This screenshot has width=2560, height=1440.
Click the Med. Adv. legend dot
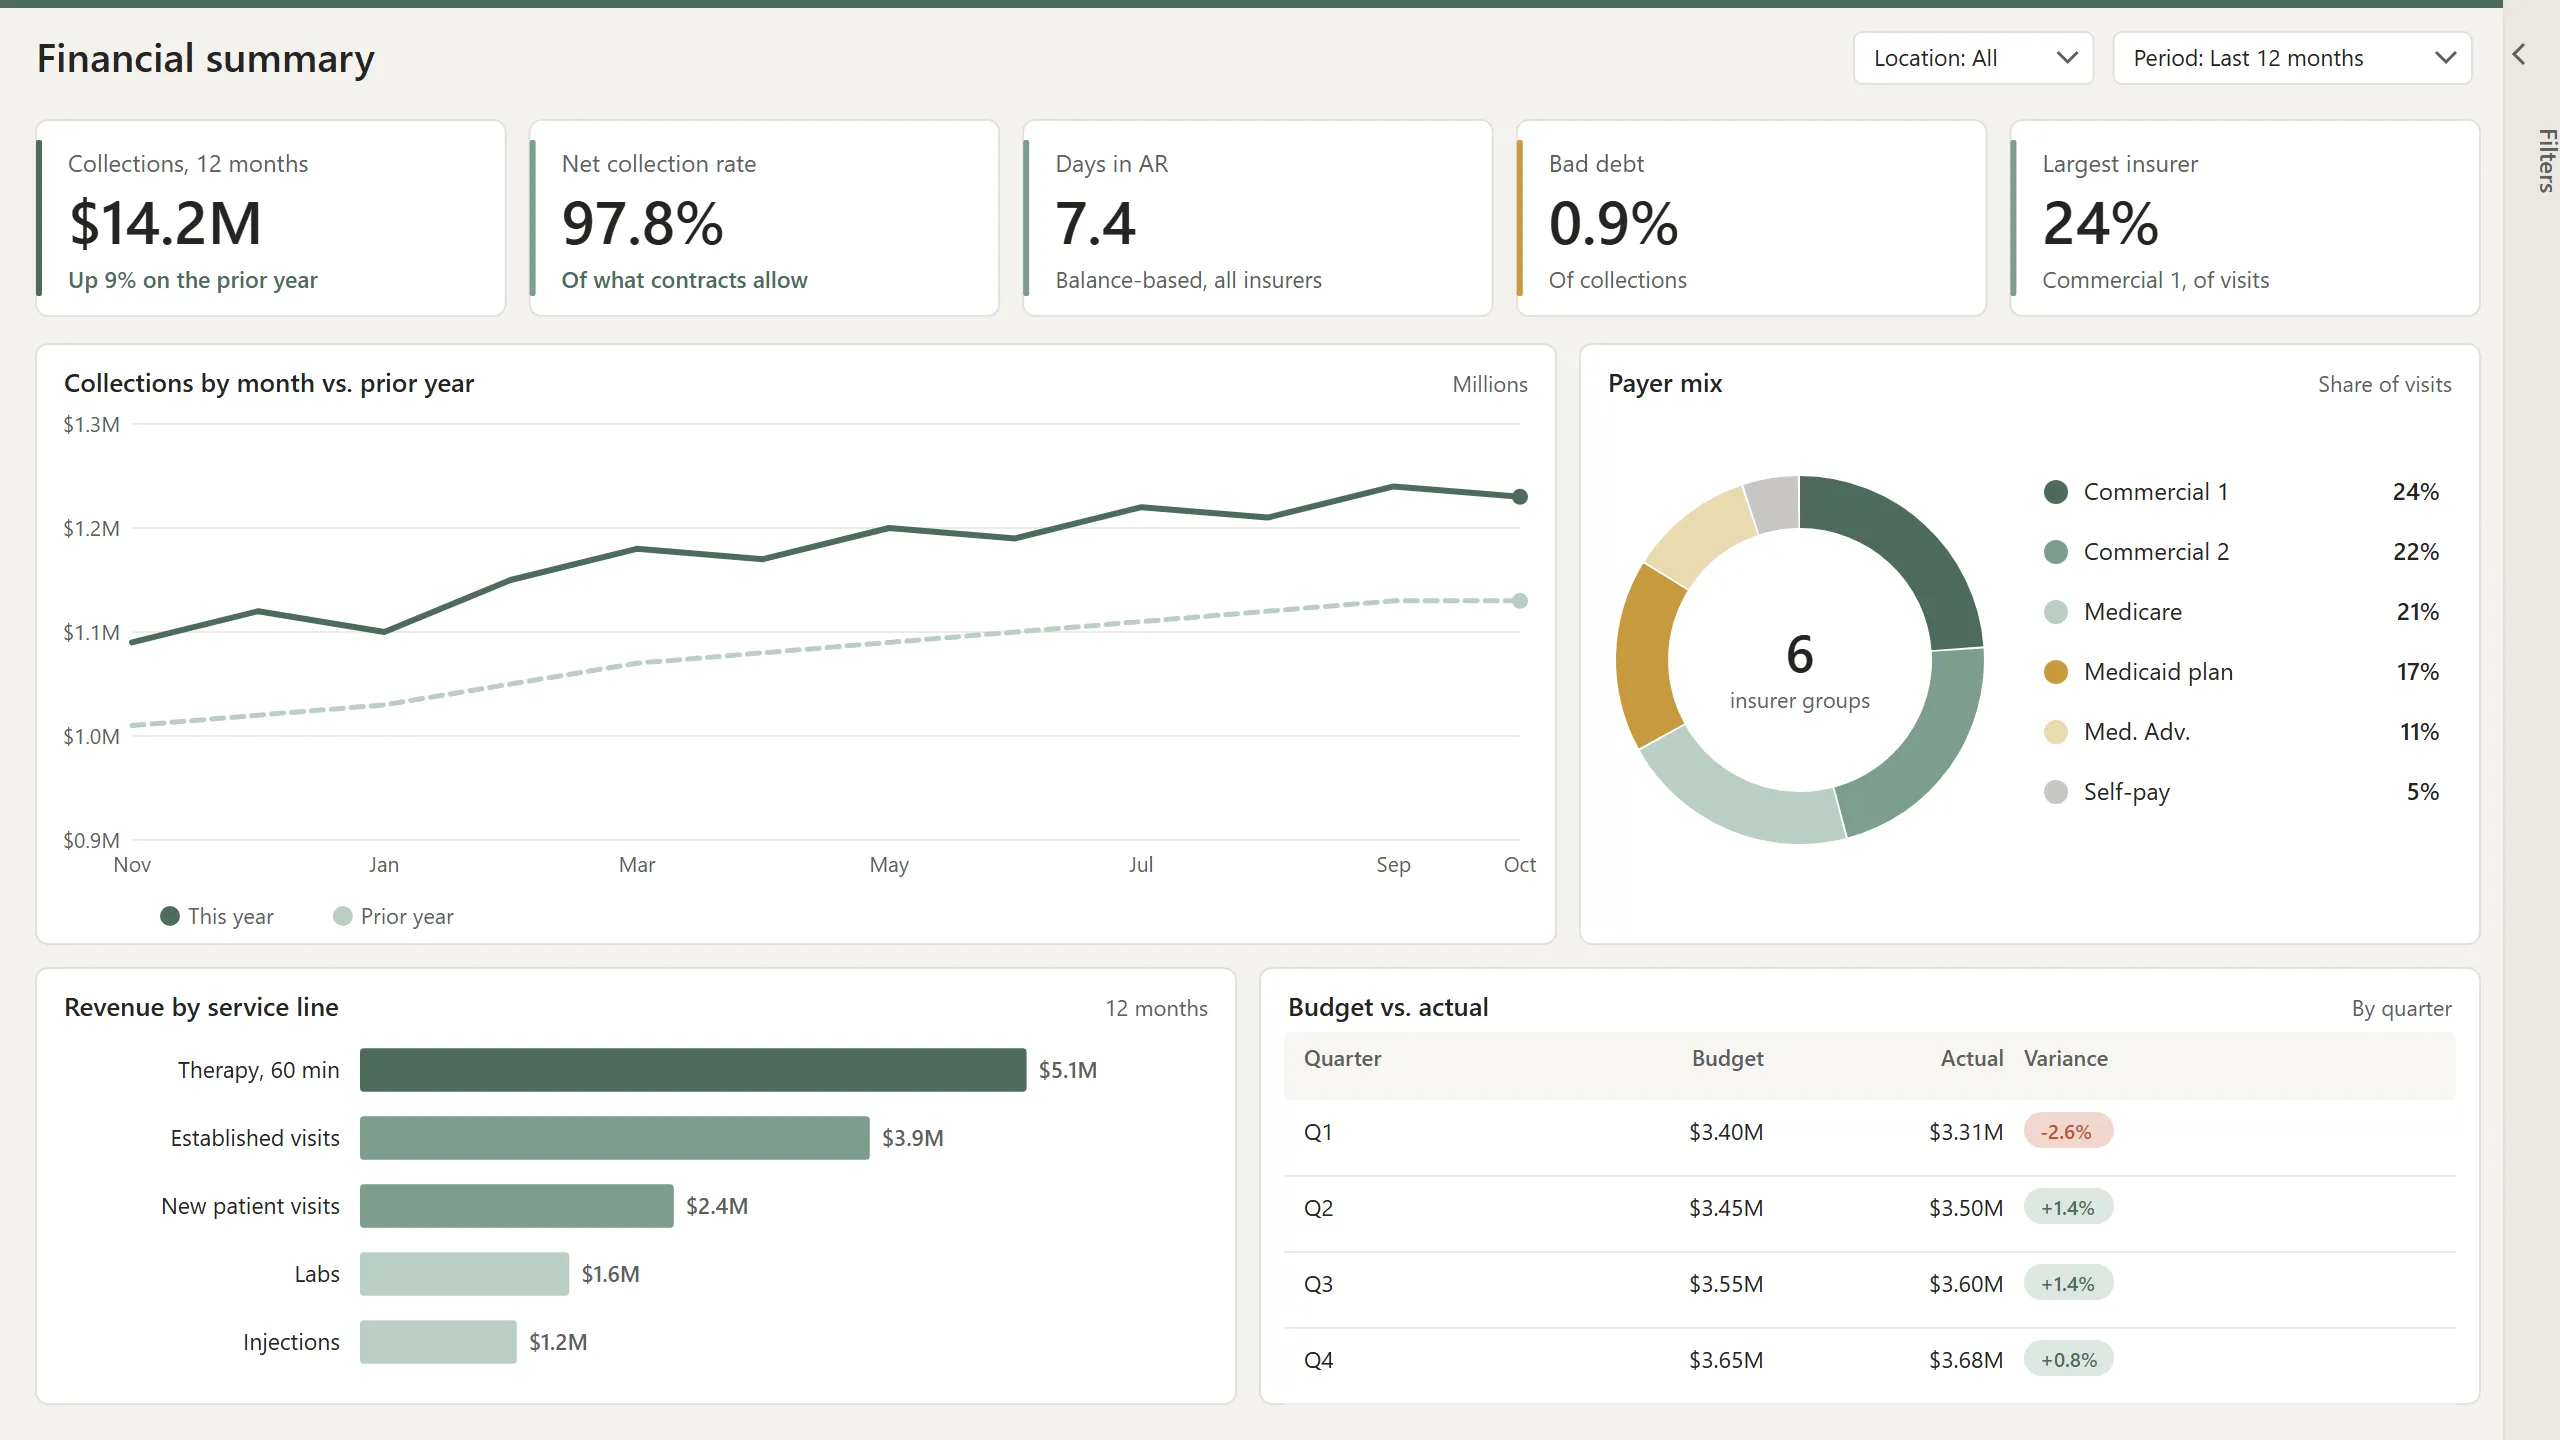tap(2056, 732)
